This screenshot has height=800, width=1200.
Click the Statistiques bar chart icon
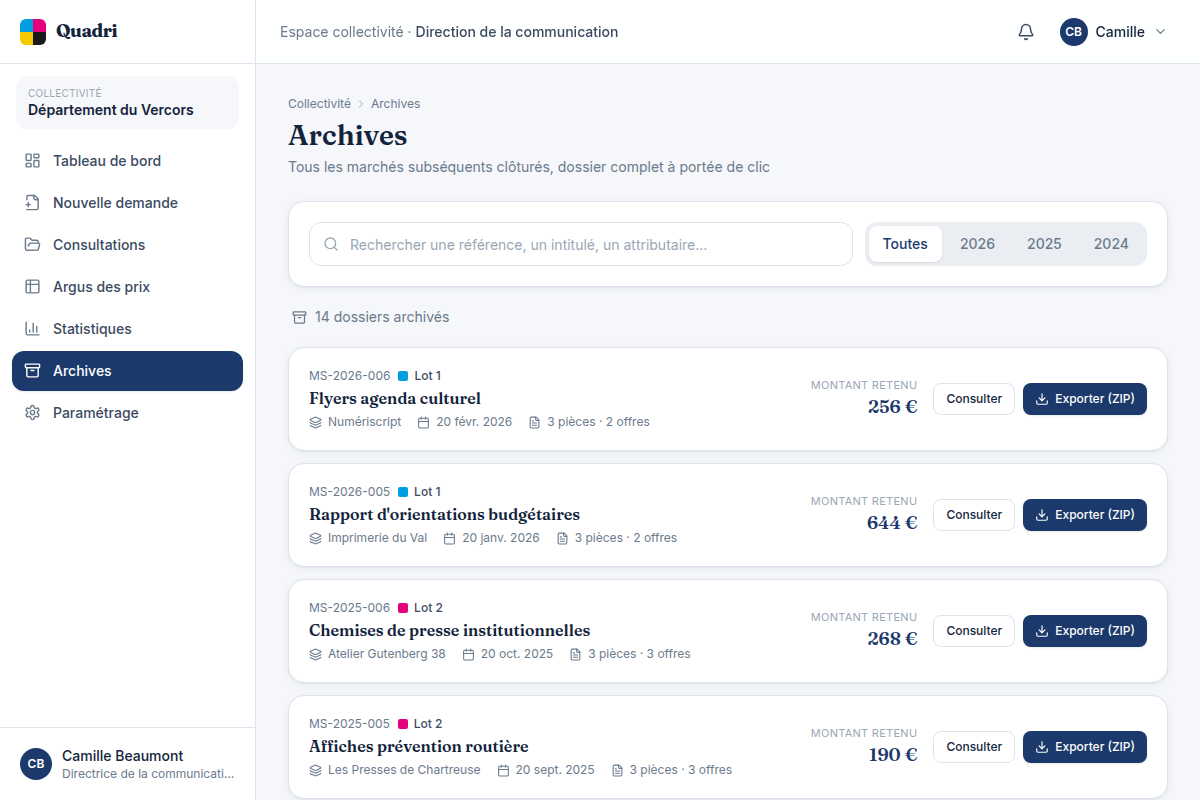tap(33, 329)
